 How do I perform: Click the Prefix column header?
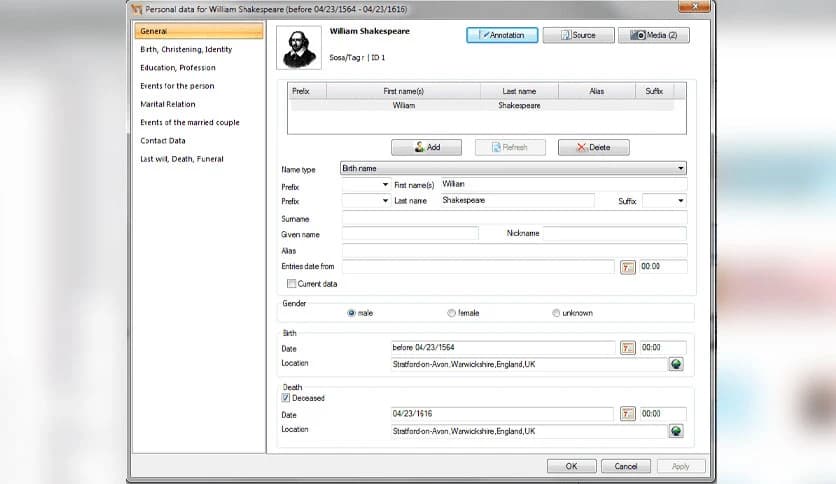(307, 91)
